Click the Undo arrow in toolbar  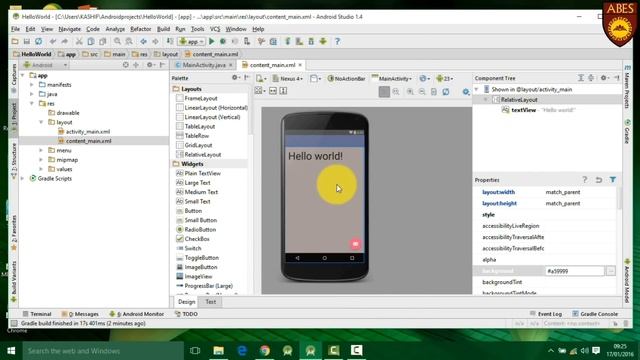click(53, 41)
